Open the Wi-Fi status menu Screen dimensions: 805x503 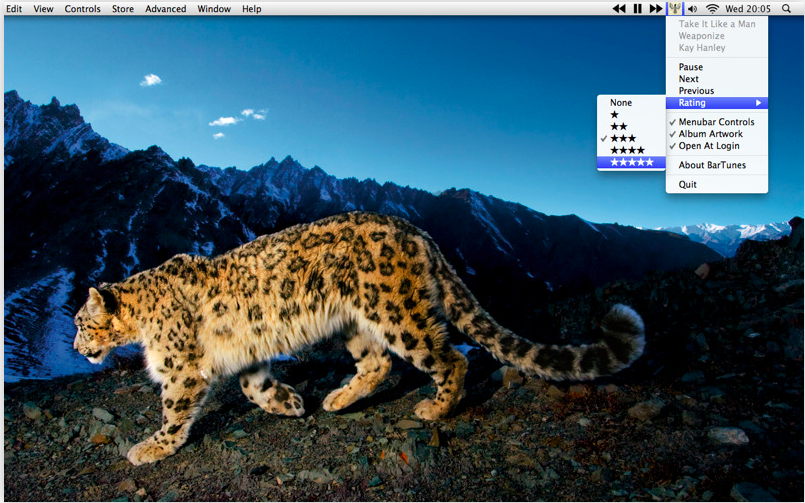[712, 9]
